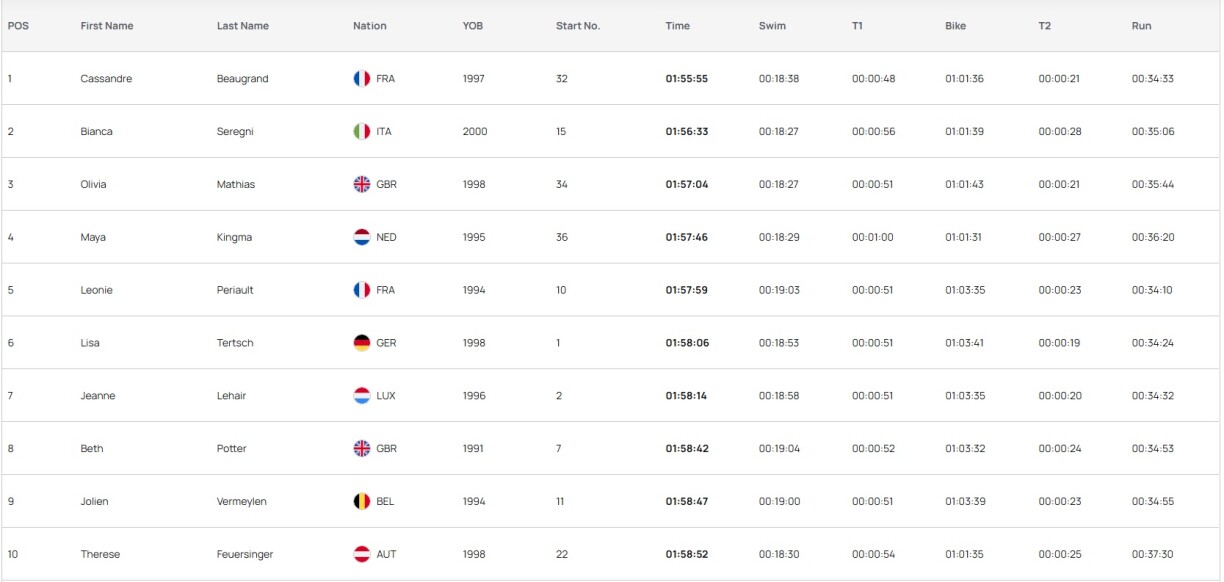Click the British flag next to Olivia Mathias

362,185
